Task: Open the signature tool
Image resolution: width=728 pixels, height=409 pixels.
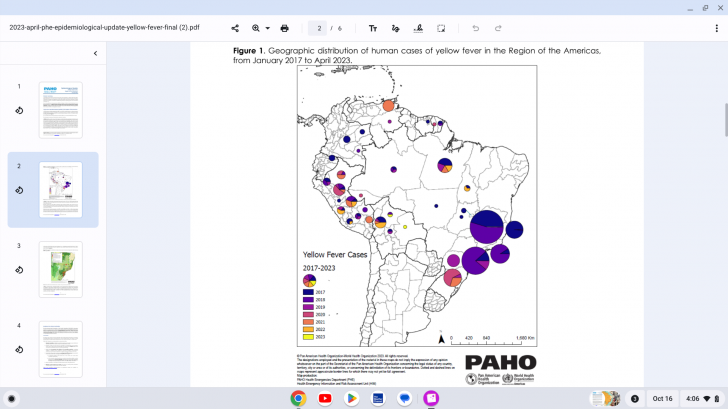Action: (x=418, y=28)
